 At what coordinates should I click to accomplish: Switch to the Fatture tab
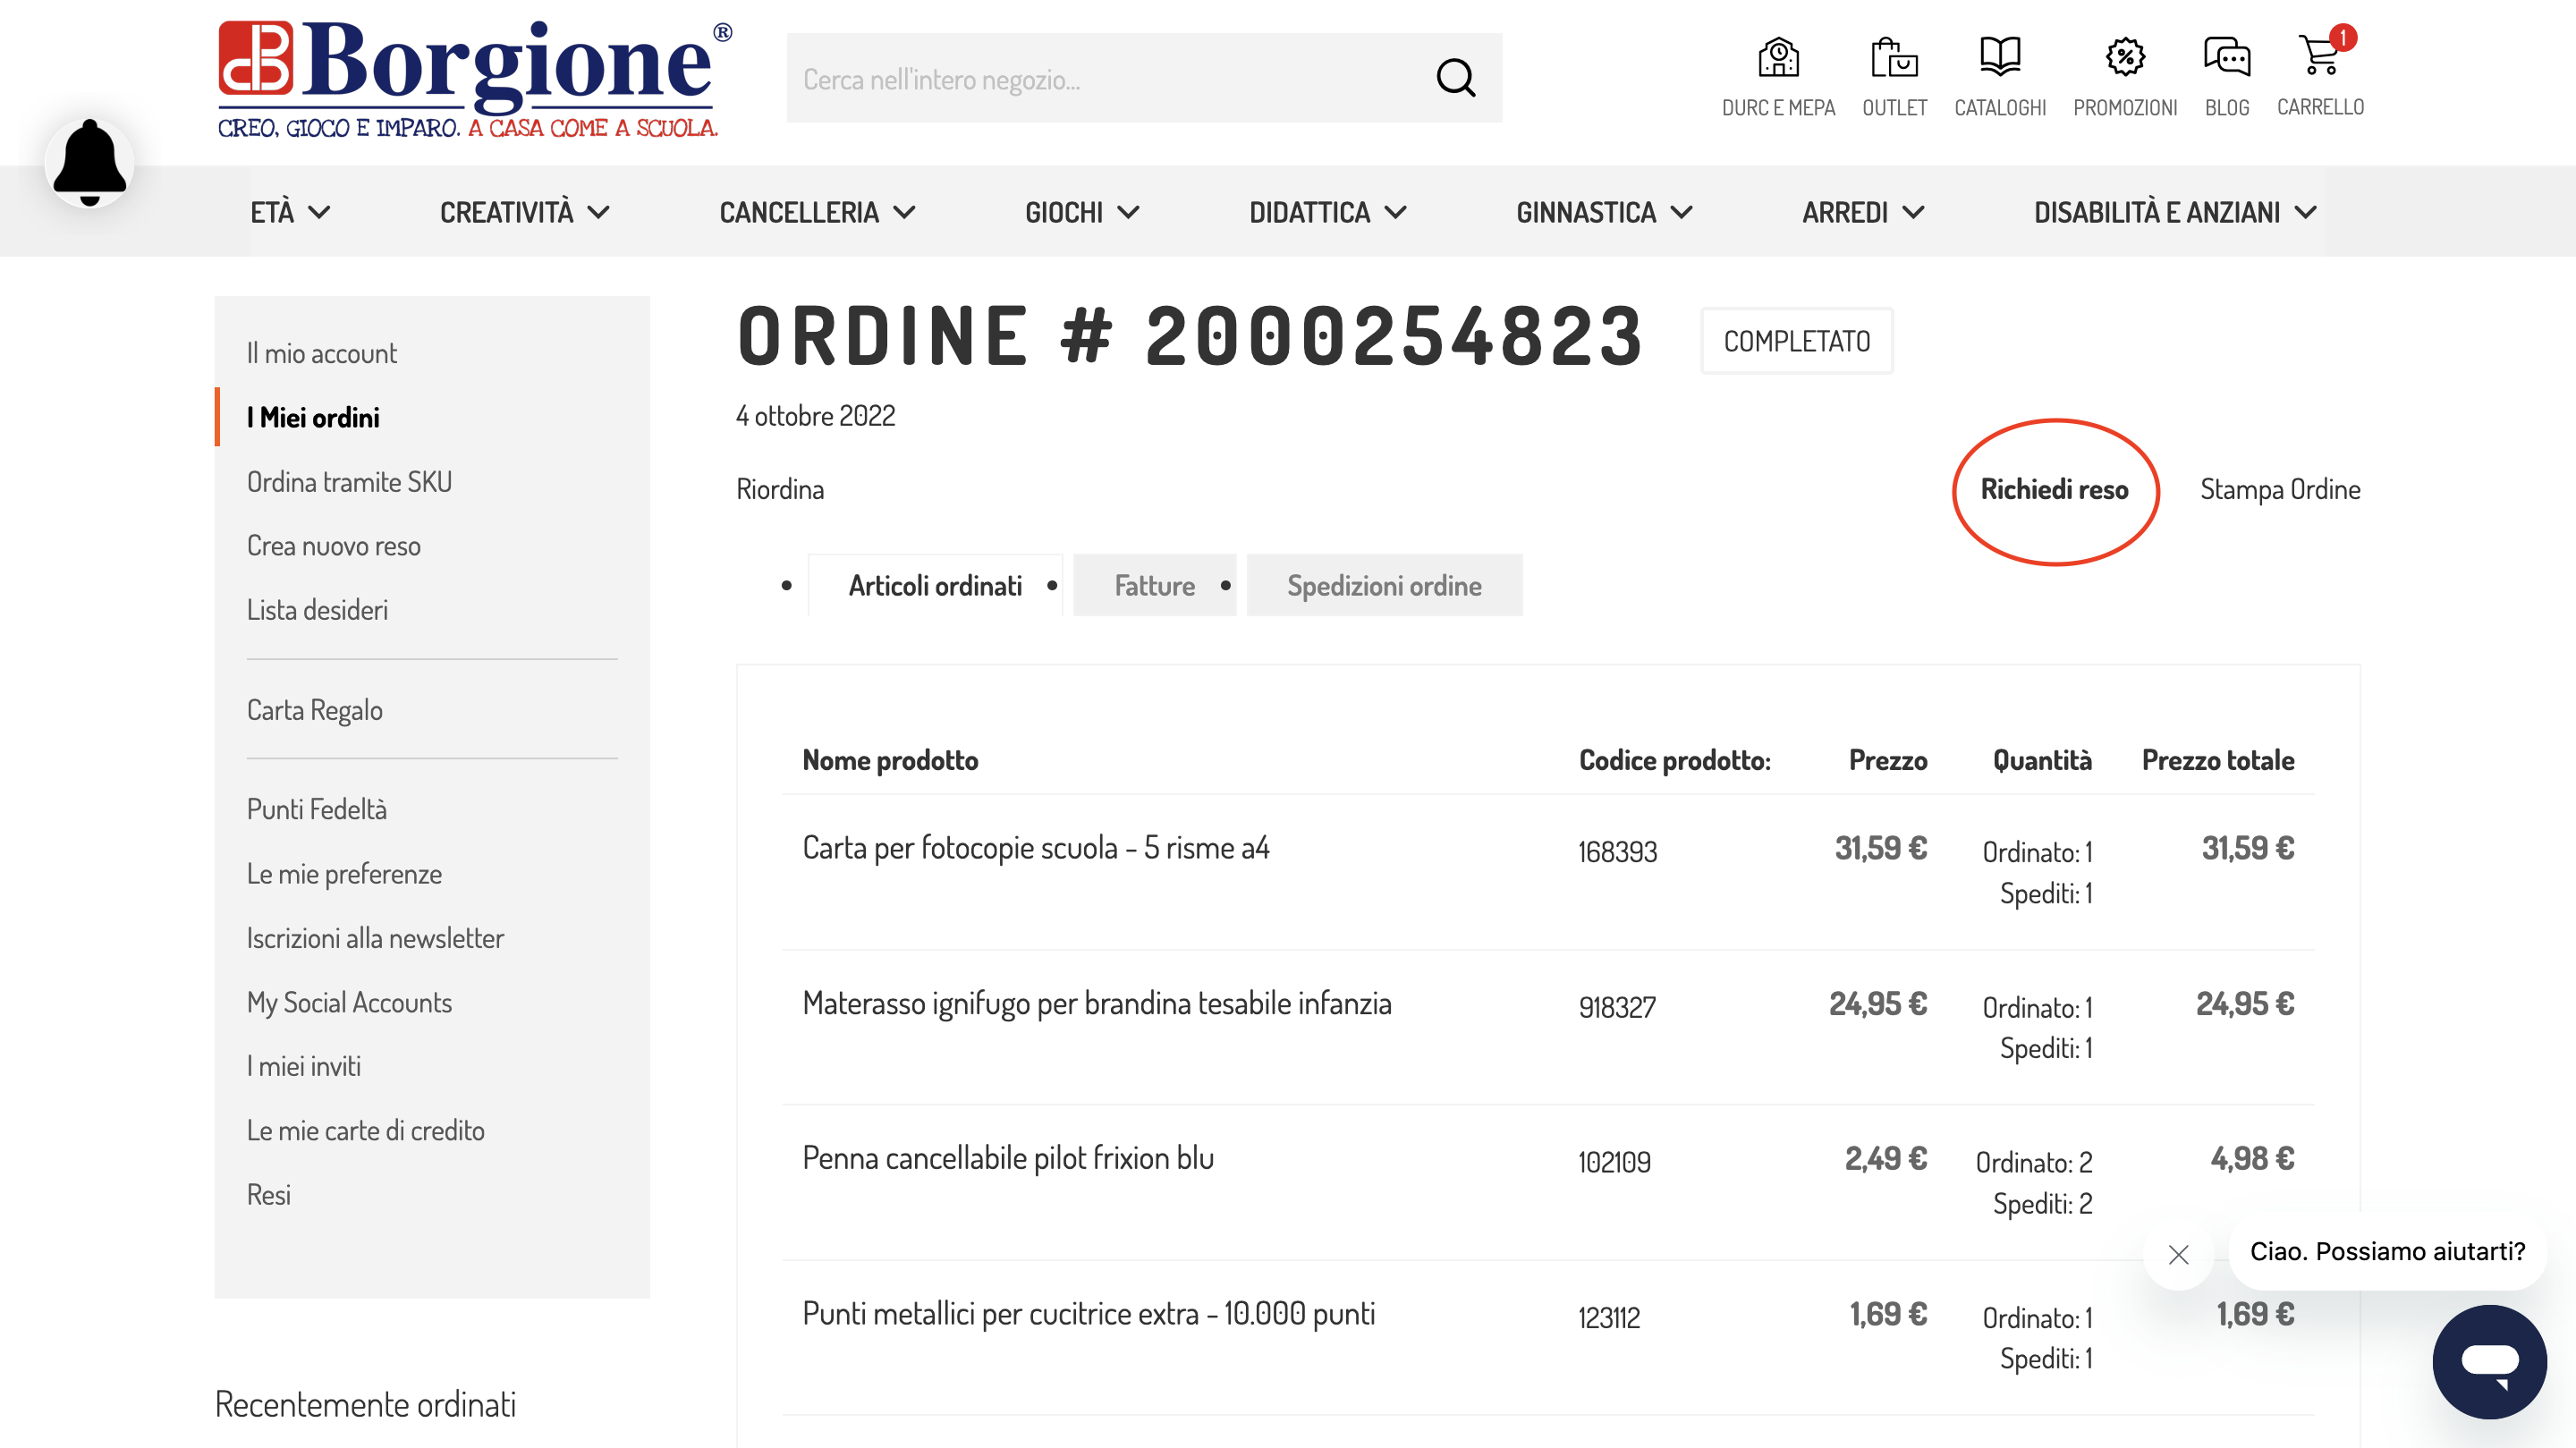1154,585
